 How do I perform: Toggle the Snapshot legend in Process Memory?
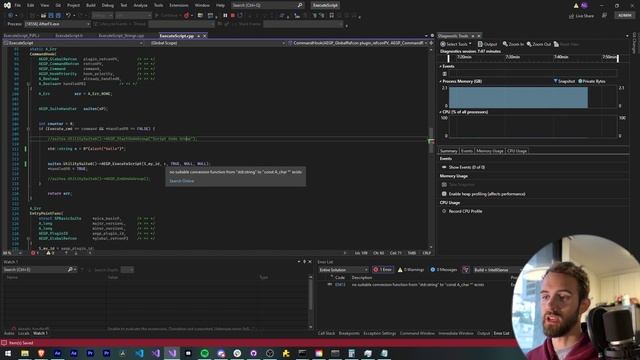tap(564, 81)
